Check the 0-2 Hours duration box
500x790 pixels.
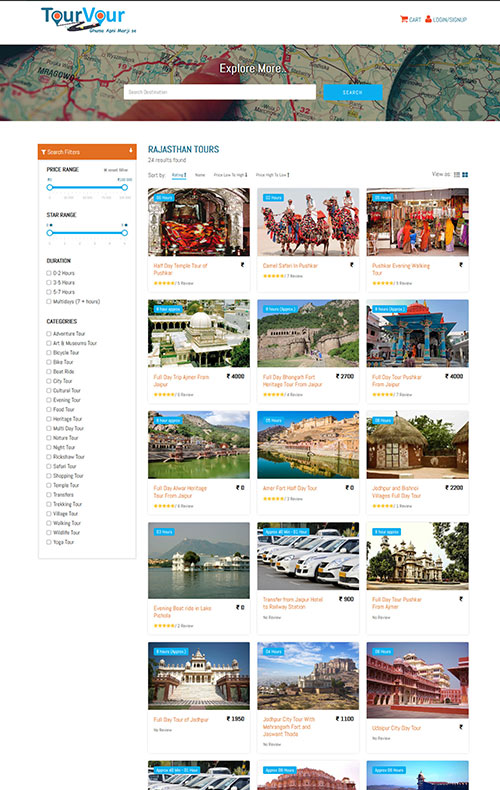[49, 273]
